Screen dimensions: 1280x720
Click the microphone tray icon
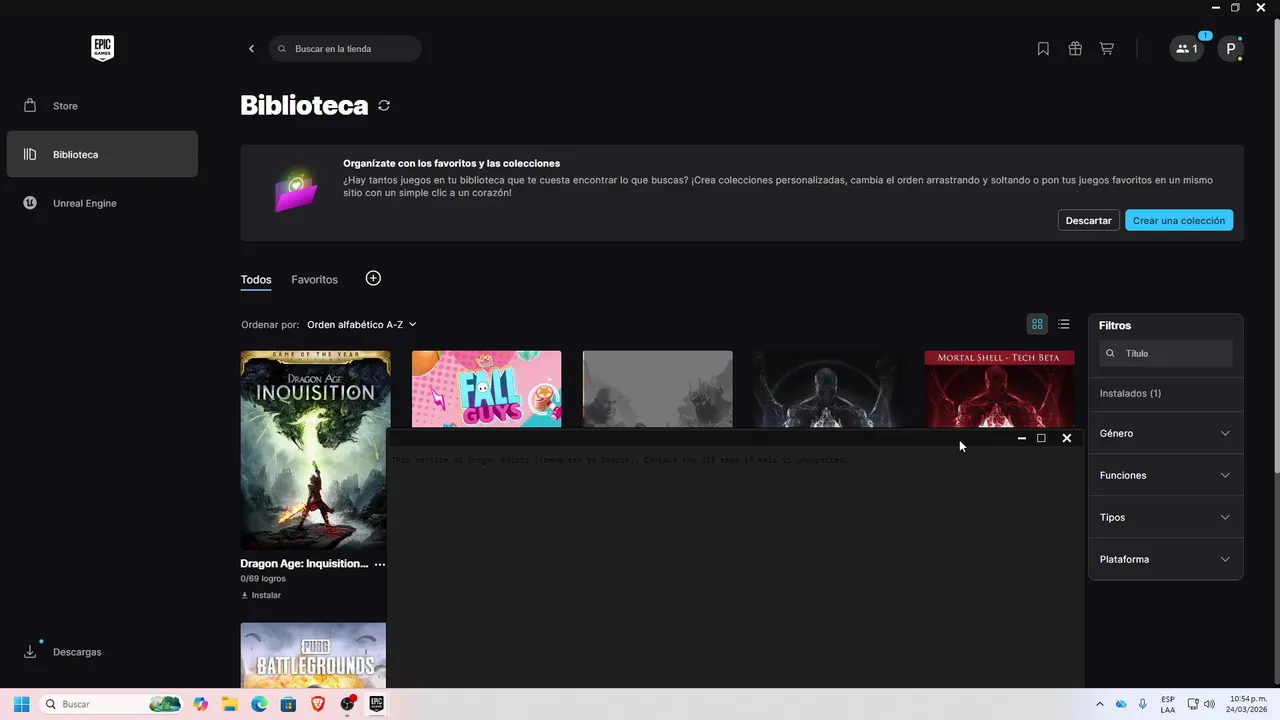1143,704
